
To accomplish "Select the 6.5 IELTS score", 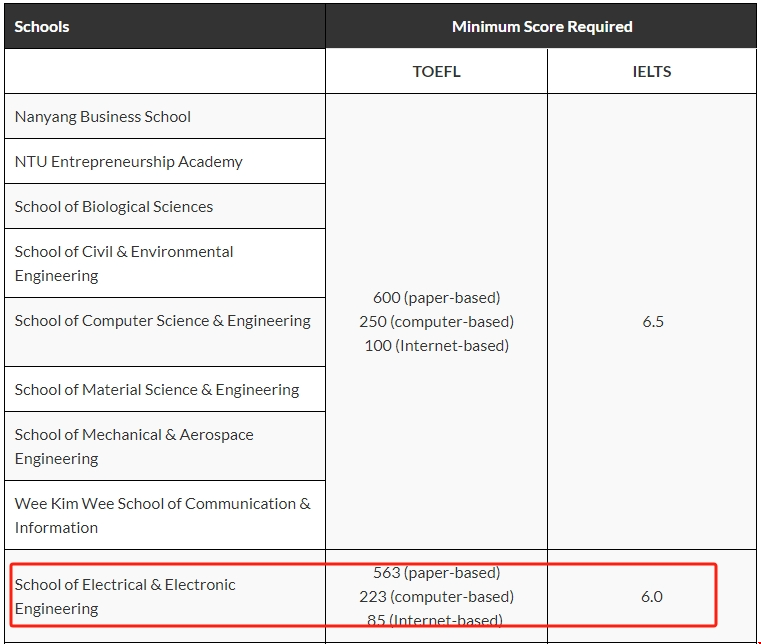I will [652, 322].
